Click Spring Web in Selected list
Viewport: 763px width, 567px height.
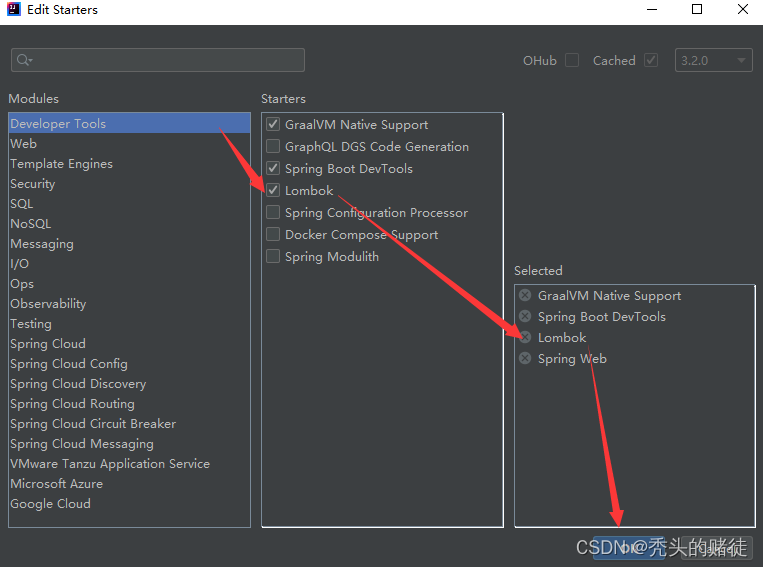(x=572, y=359)
